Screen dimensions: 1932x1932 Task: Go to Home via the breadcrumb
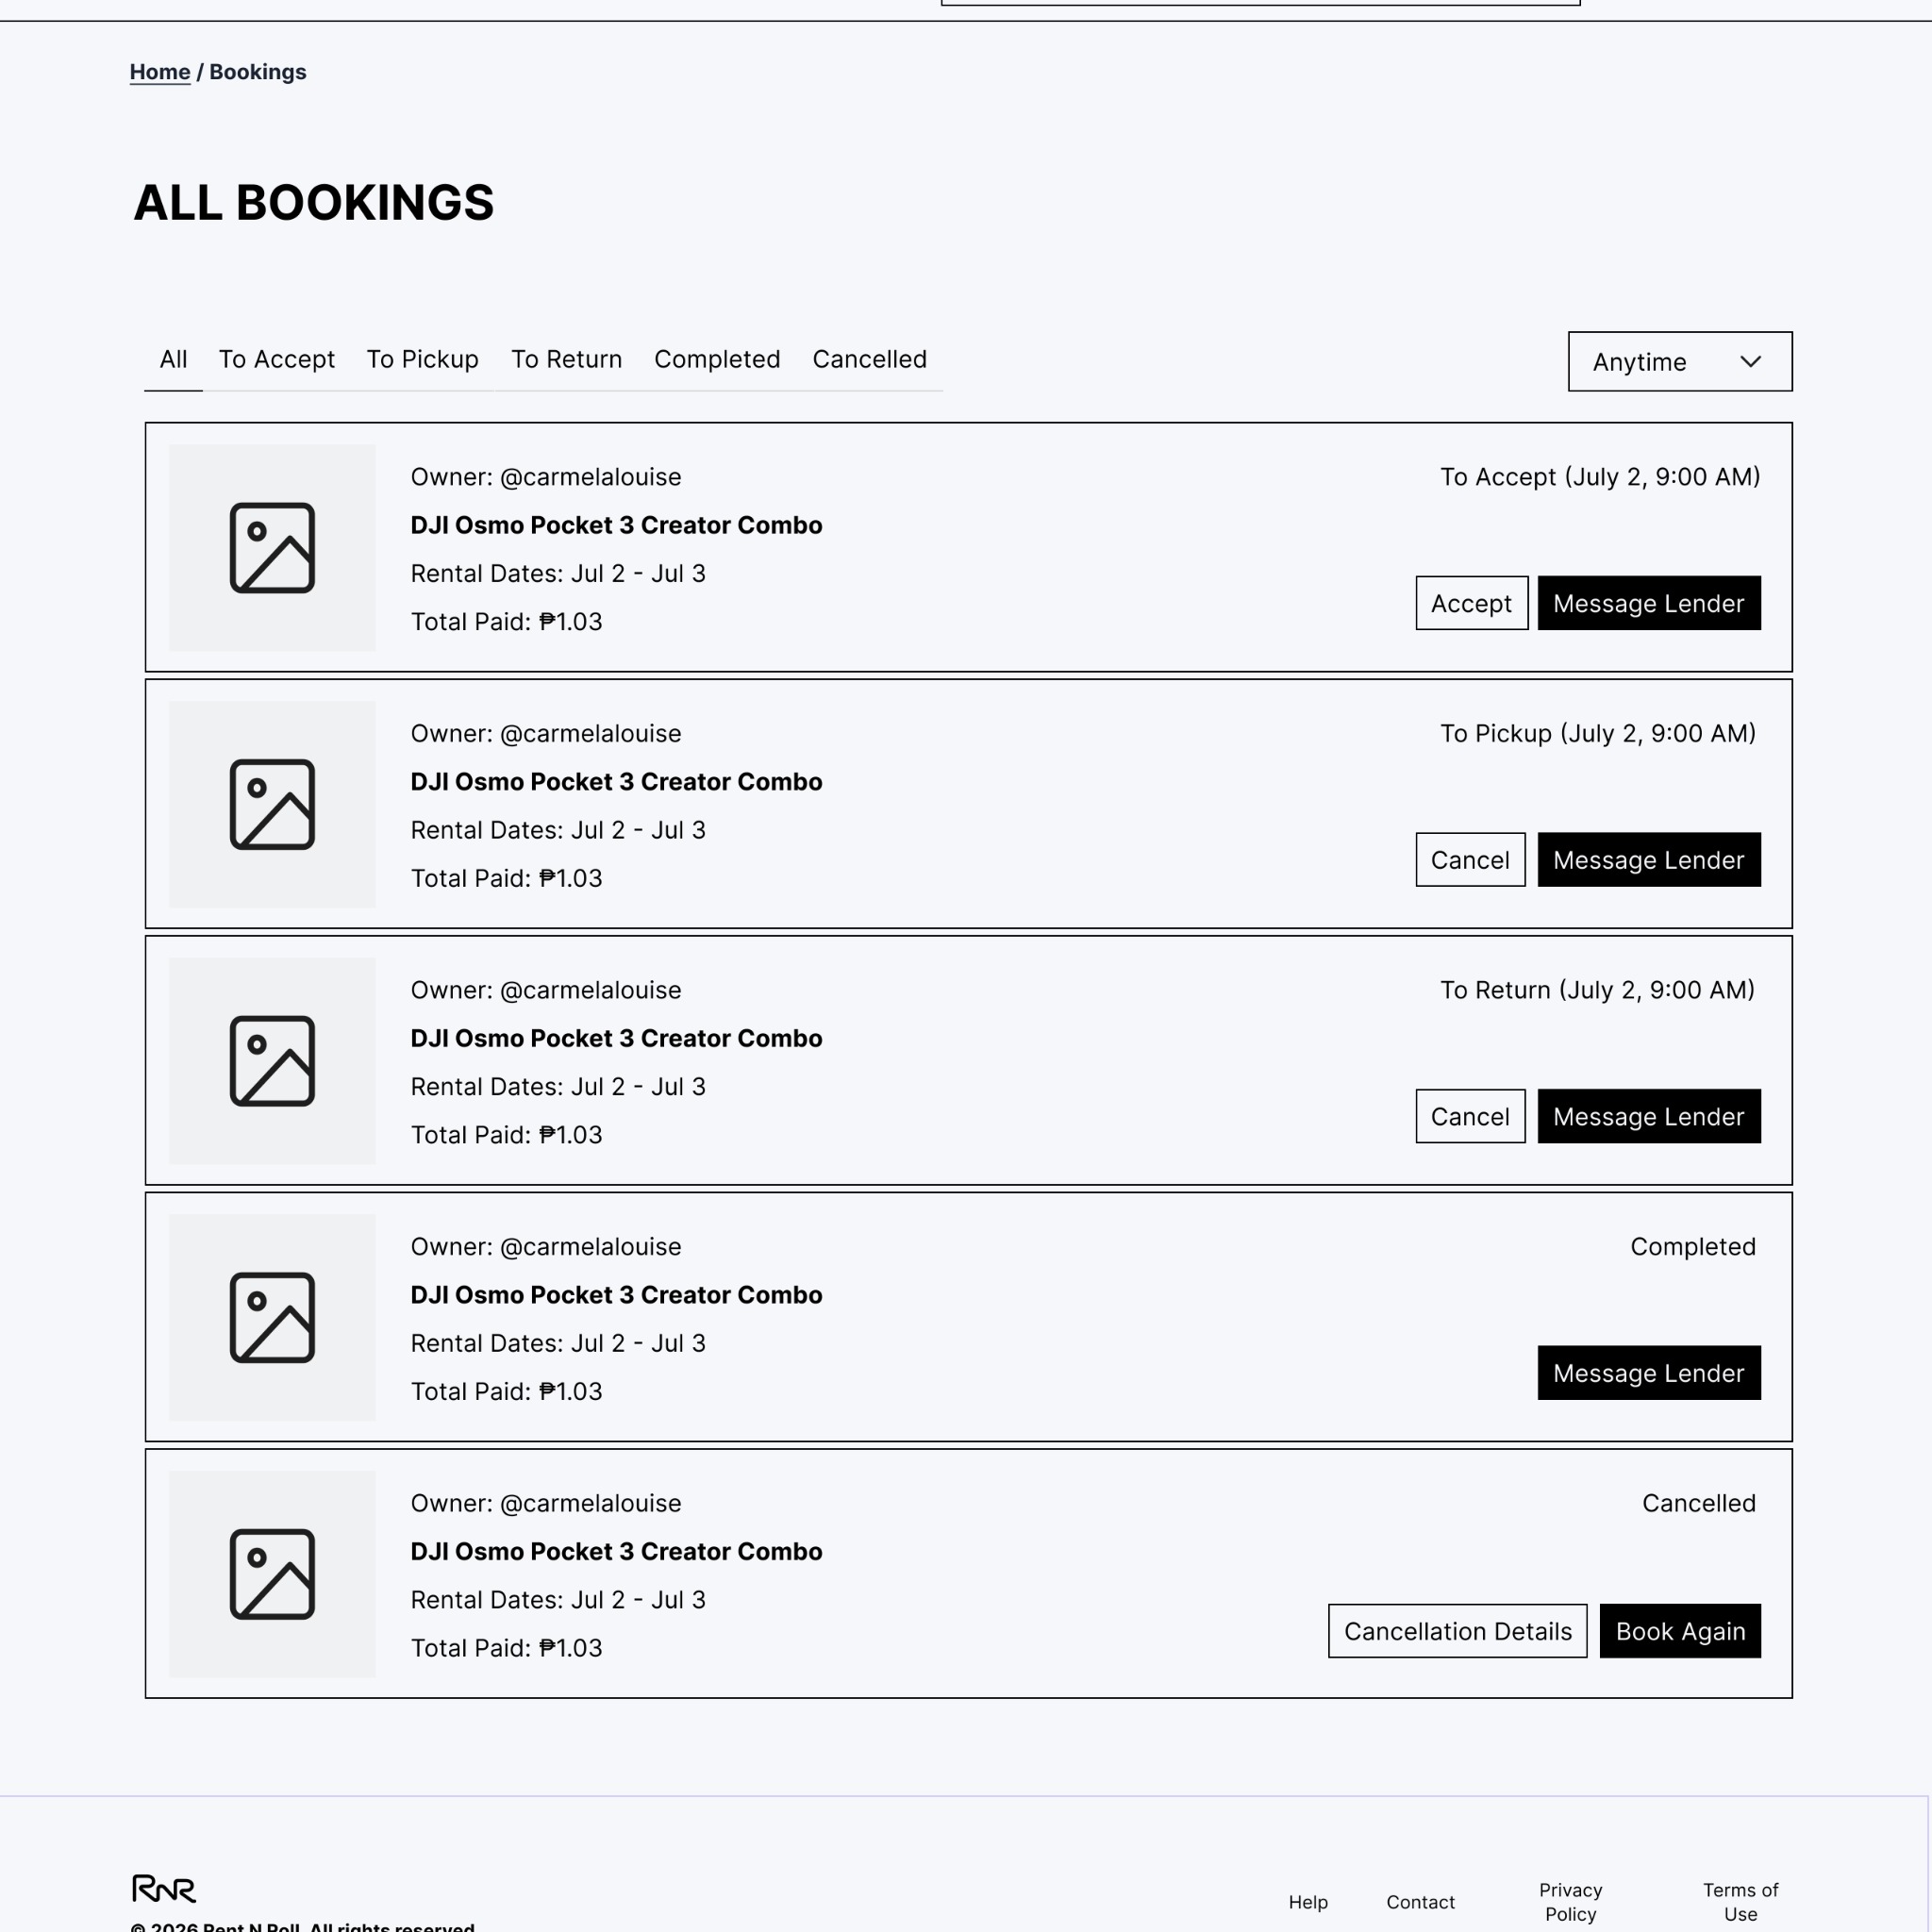point(160,72)
